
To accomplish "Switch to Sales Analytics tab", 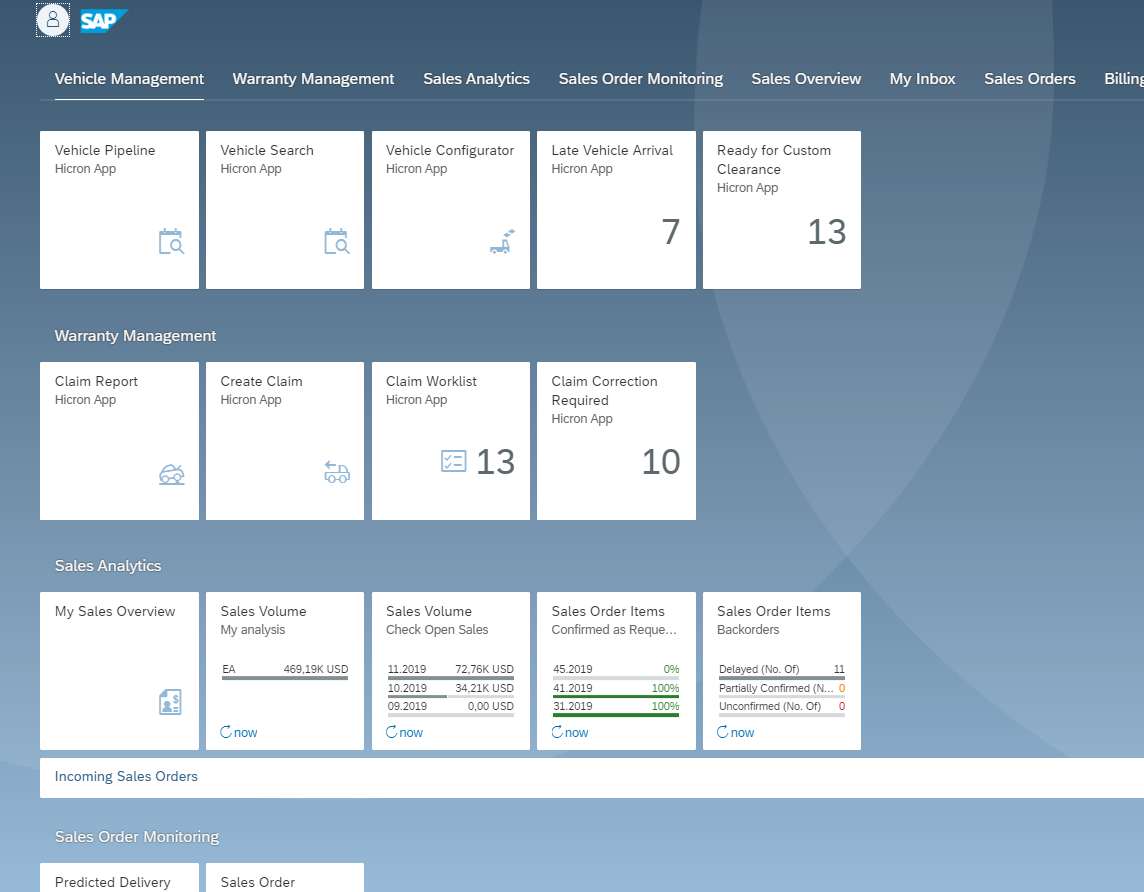I will [476, 79].
